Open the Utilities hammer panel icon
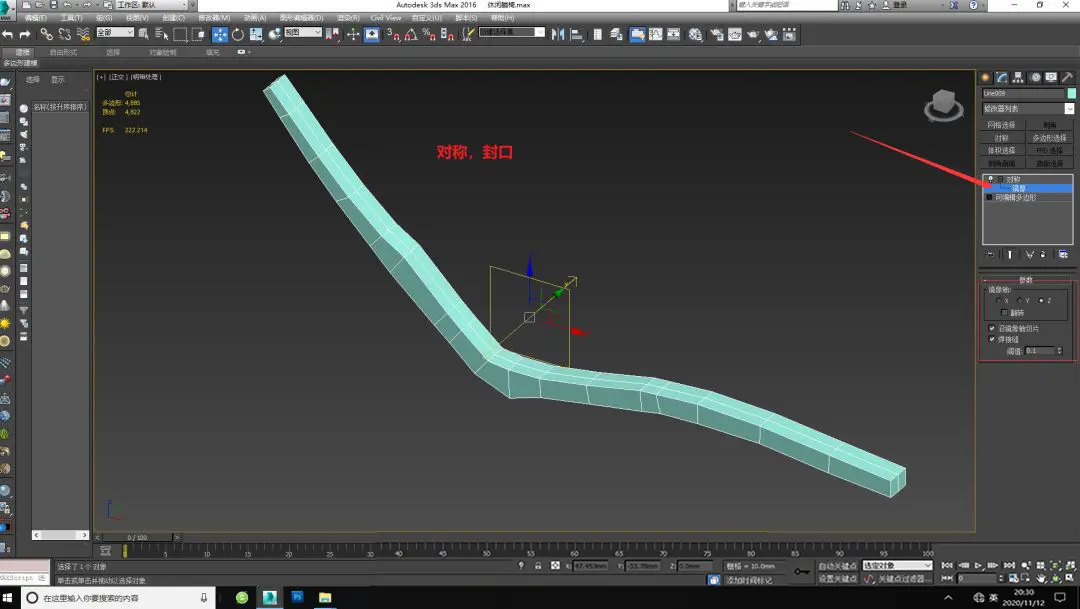 pos(1067,77)
